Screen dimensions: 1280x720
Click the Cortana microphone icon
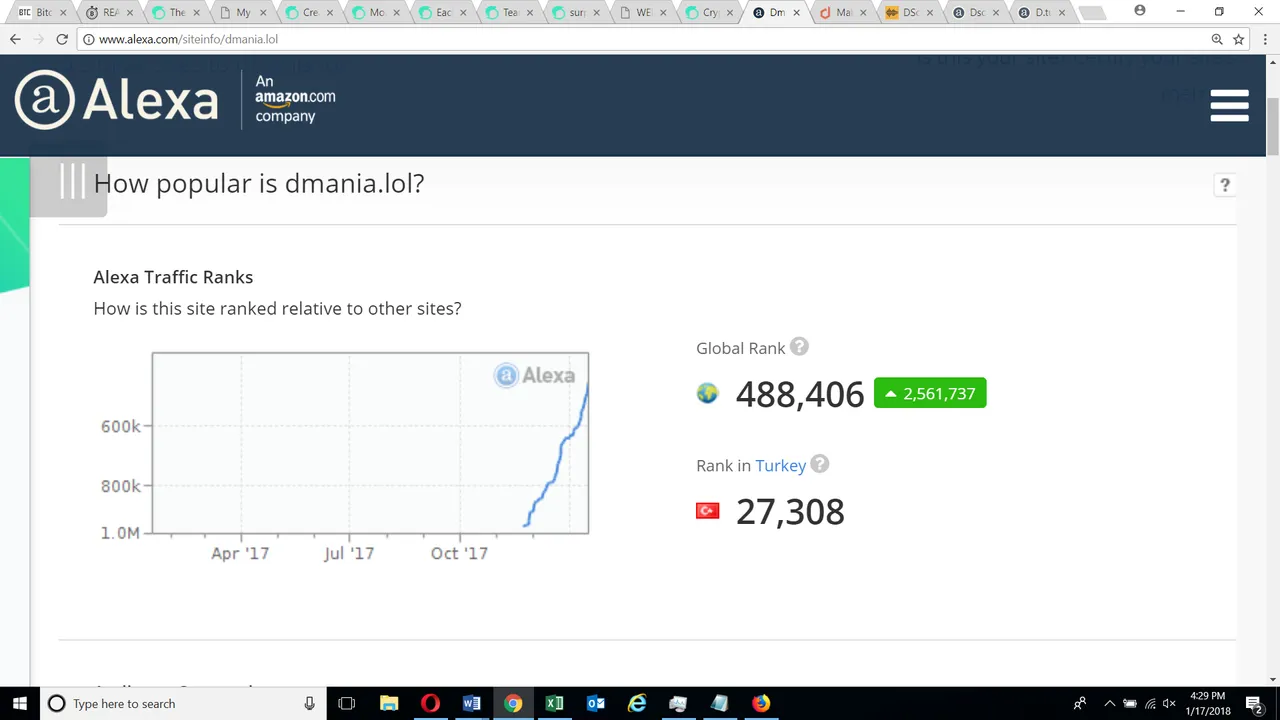click(310, 703)
